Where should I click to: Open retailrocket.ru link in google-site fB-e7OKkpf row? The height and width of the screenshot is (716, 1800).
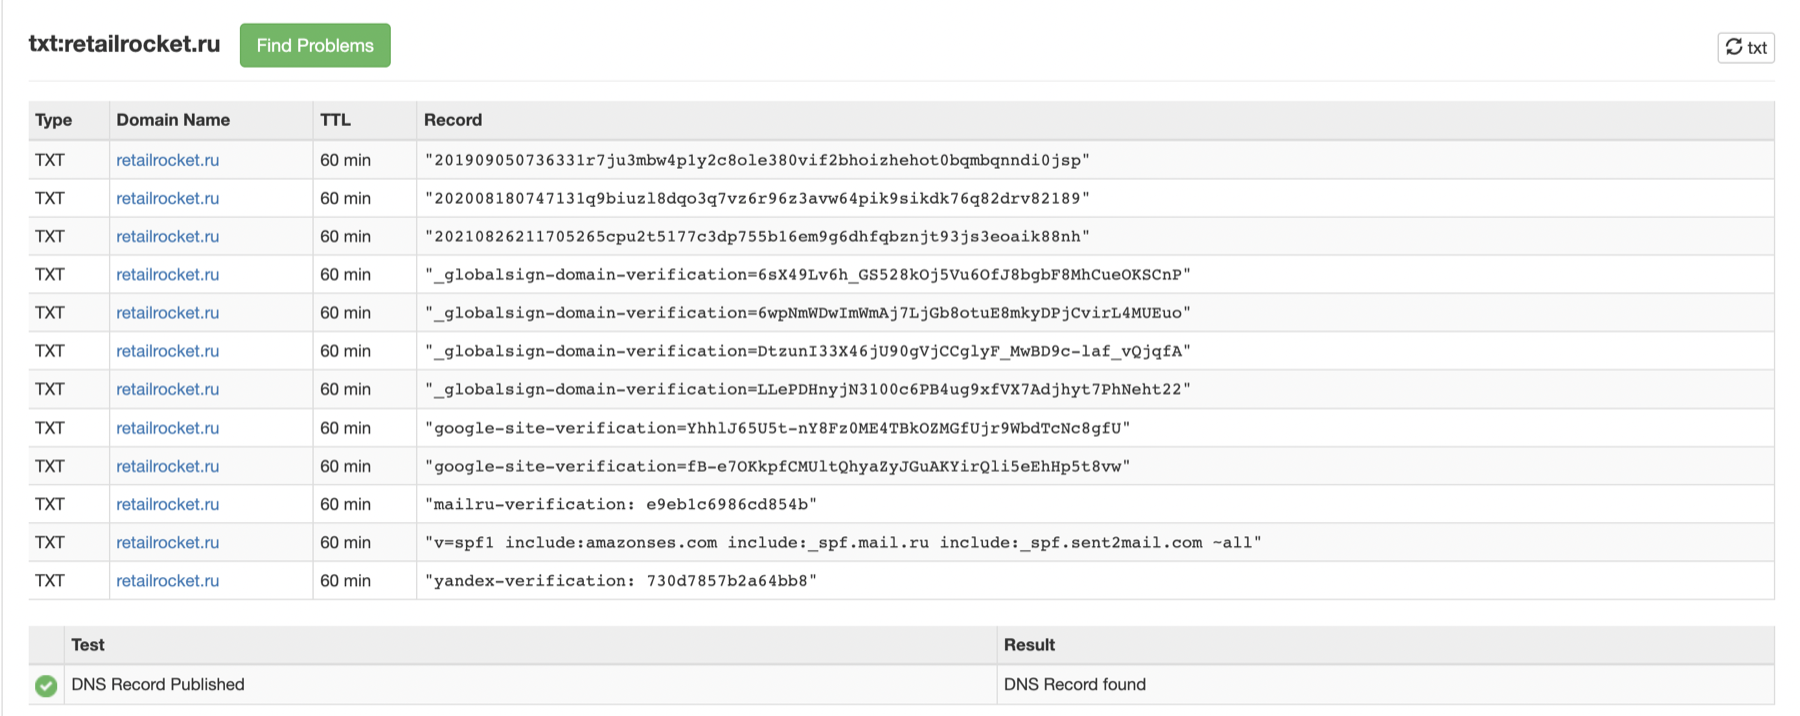pos(167,466)
